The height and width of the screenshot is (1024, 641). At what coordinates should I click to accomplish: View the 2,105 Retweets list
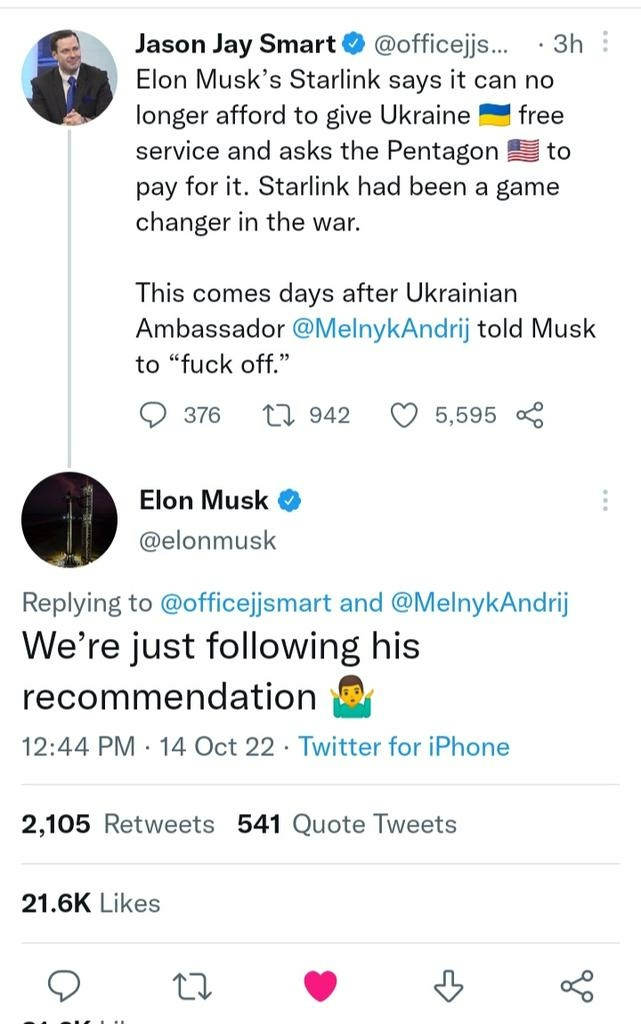coord(118,824)
